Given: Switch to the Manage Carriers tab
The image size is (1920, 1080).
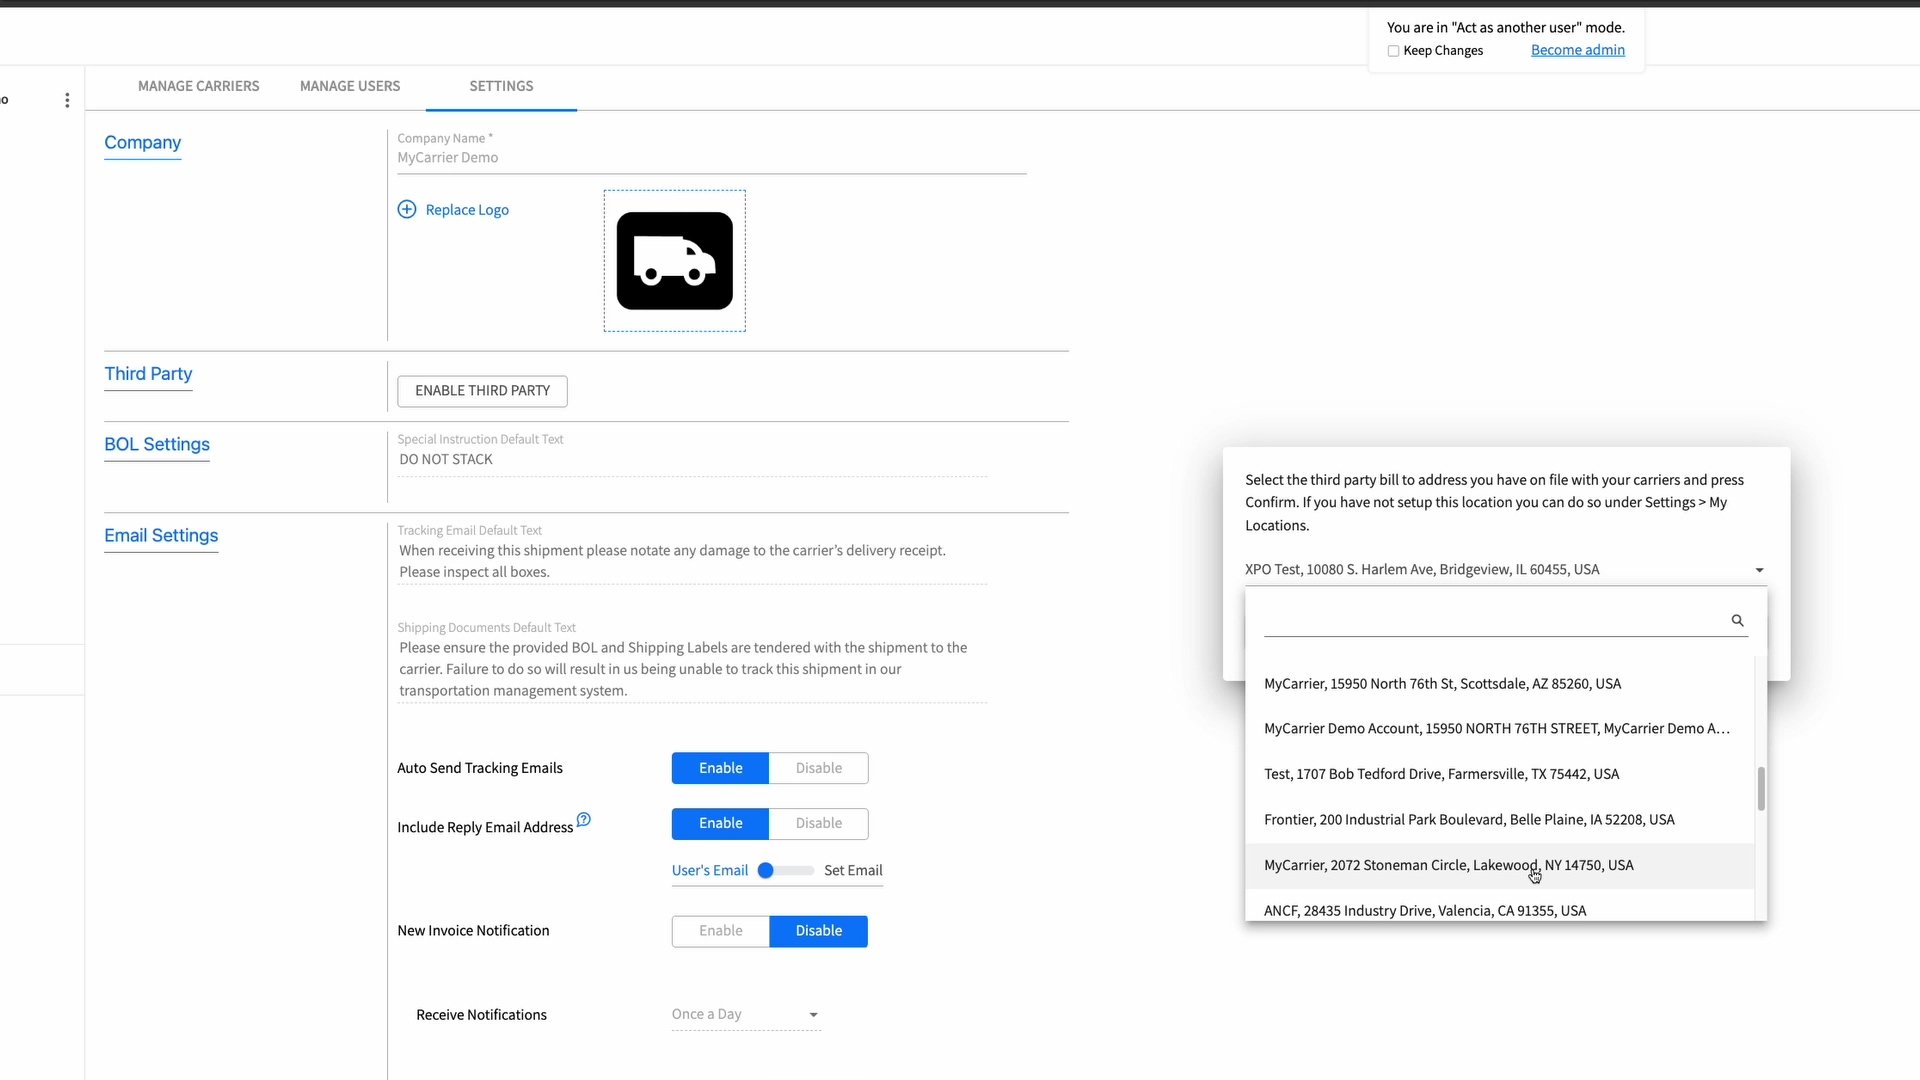Looking at the screenshot, I should click(198, 86).
